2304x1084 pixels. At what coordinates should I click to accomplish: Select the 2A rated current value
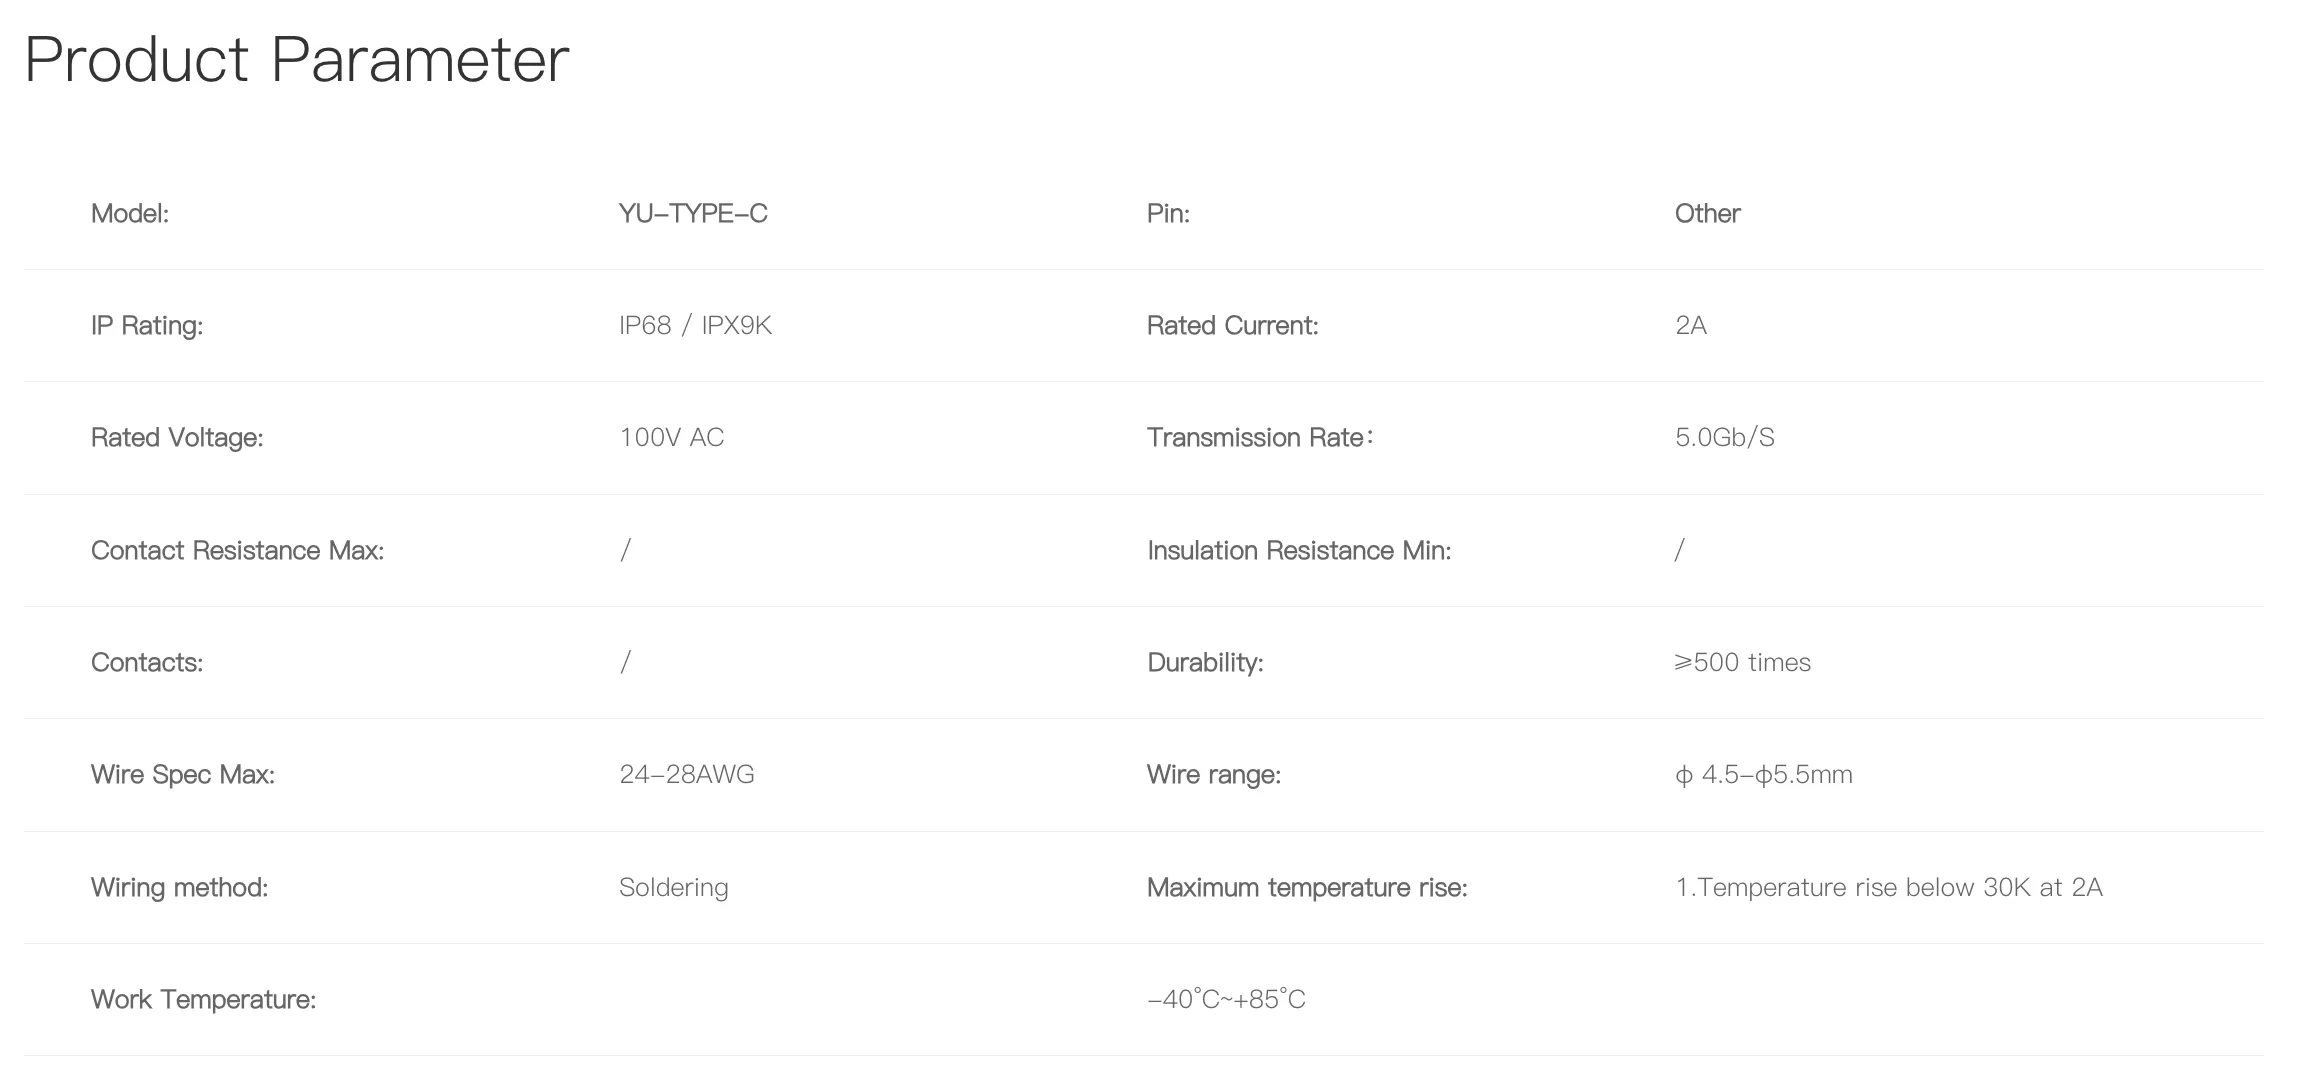point(1691,325)
